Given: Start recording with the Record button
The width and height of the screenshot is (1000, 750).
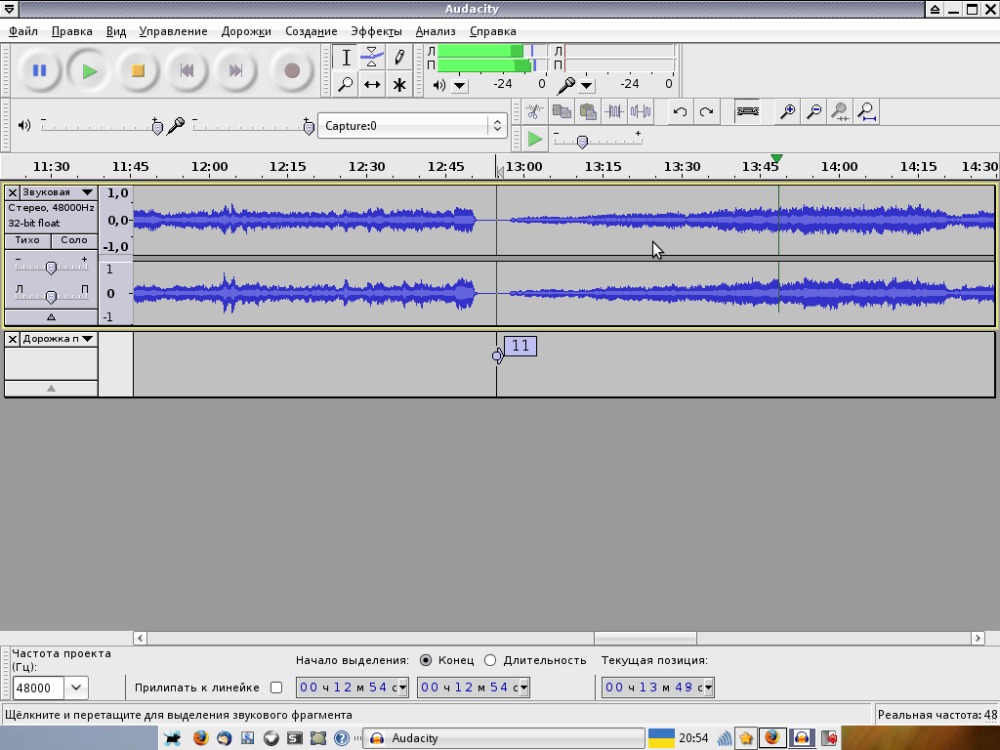Looking at the screenshot, I should [x=292, y=71].
